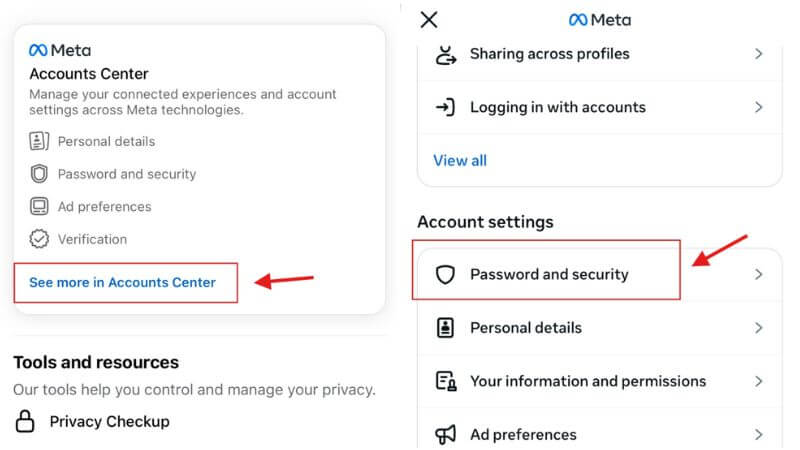Click the Ad preferences monitor icon in left card
This screenshot has width=800, height=450.
coord(39,207)
